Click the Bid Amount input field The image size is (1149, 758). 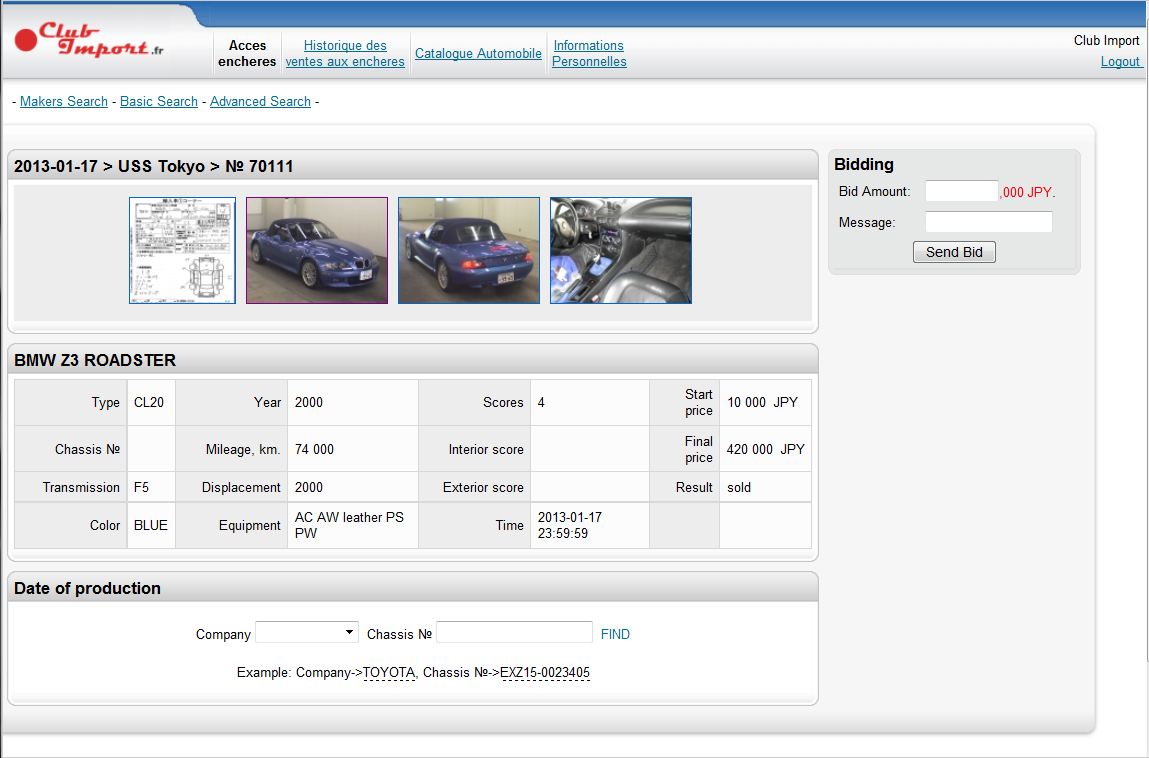pos(961,192)
